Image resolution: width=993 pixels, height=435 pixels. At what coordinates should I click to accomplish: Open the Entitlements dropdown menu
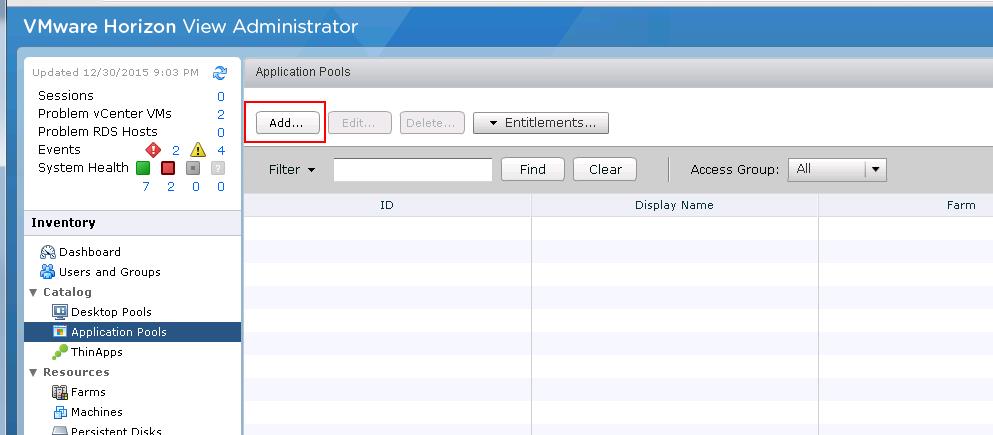[x=541, y=123]
